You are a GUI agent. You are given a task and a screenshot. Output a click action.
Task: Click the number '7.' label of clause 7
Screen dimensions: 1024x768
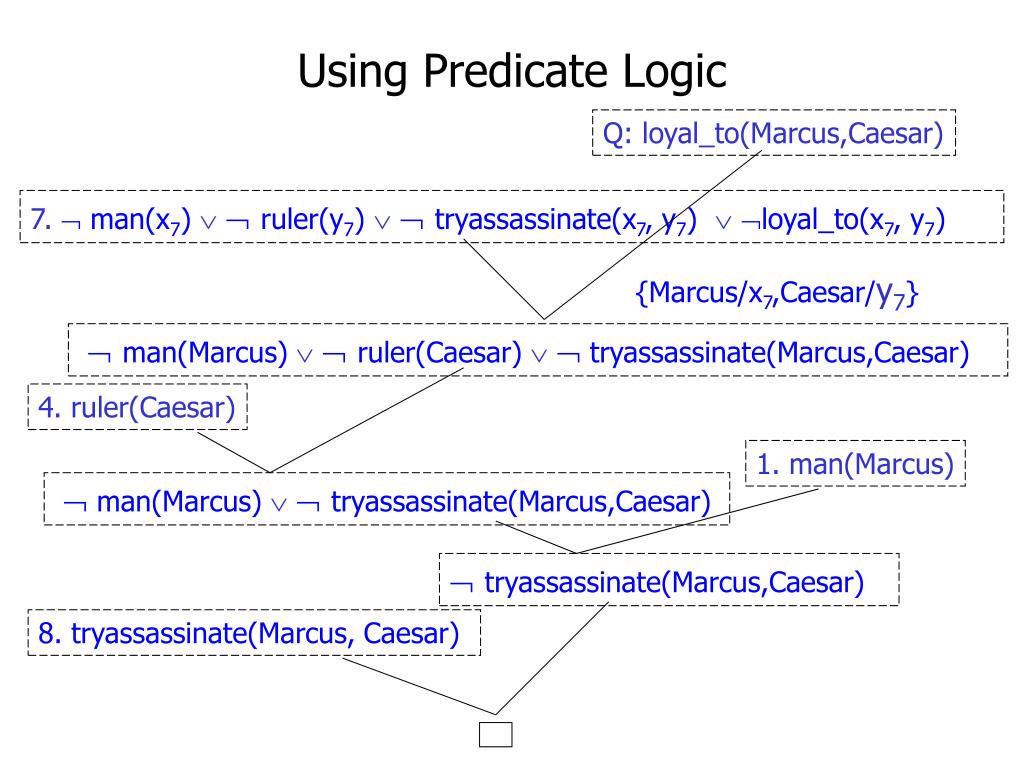click(x=40, y=219)
